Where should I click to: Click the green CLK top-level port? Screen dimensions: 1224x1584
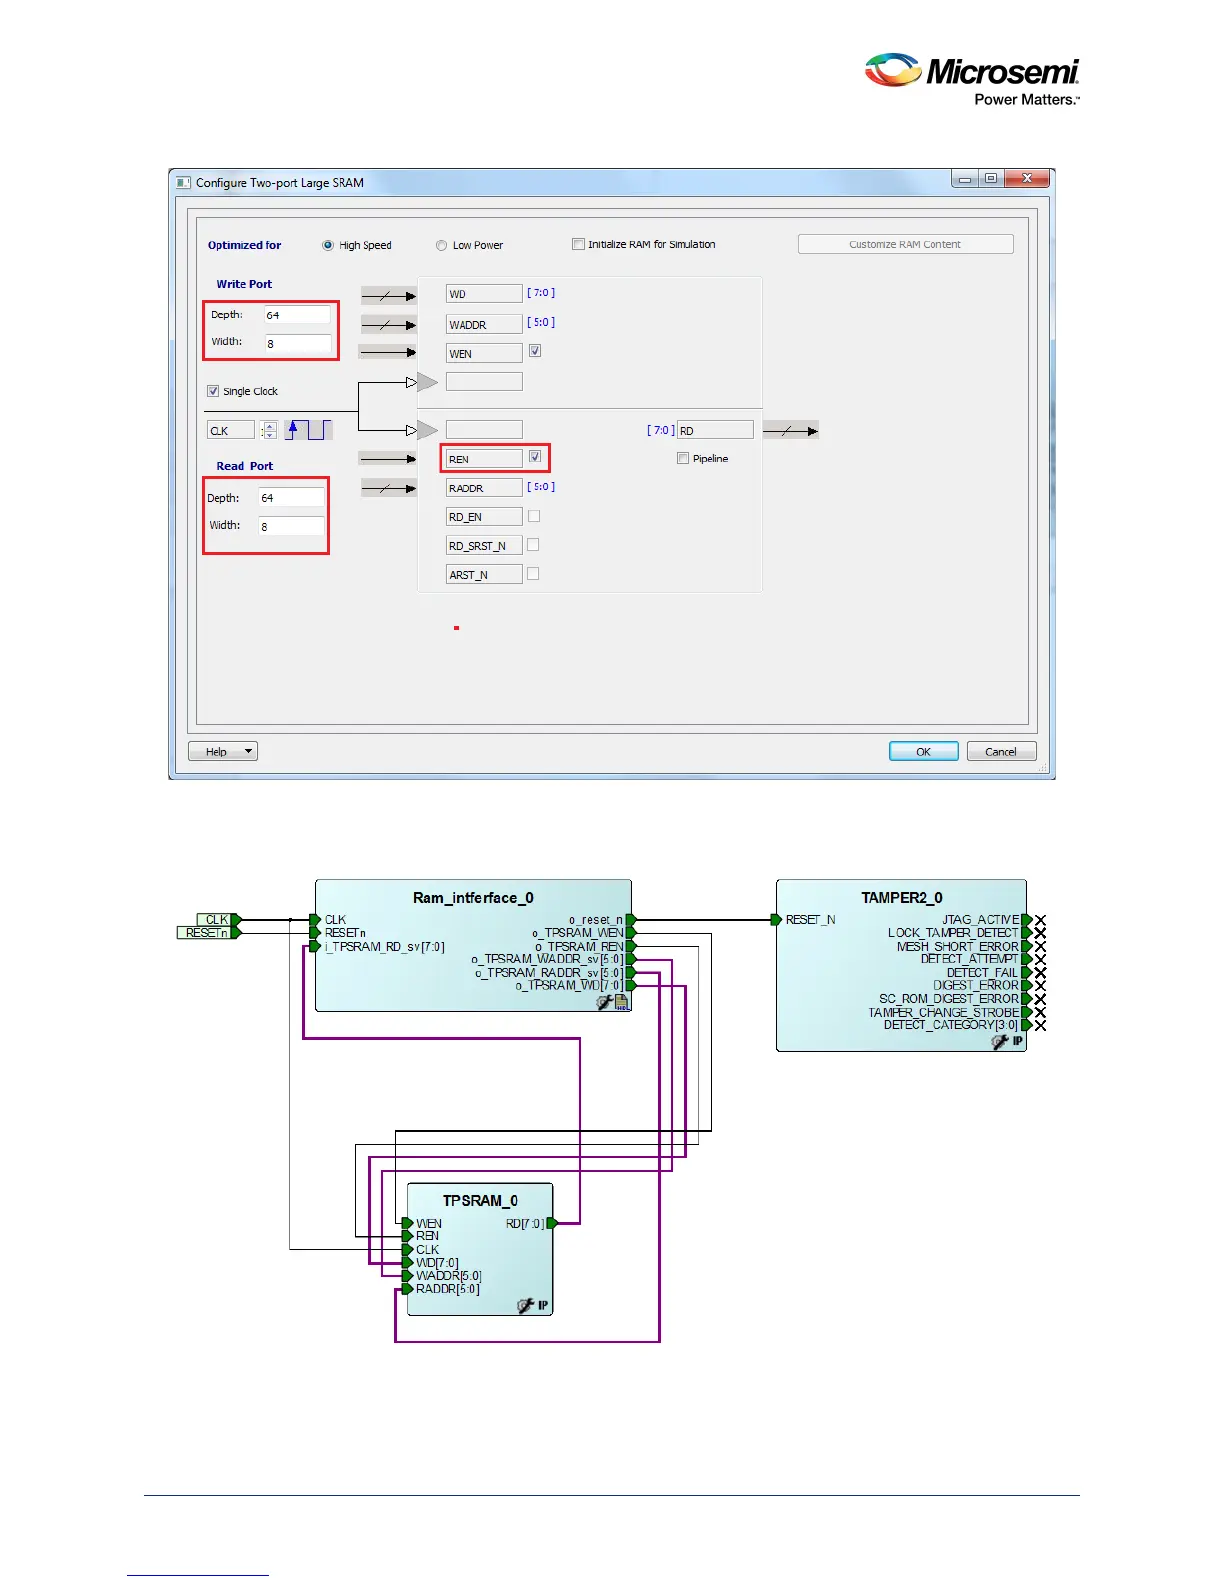point(219,920)
